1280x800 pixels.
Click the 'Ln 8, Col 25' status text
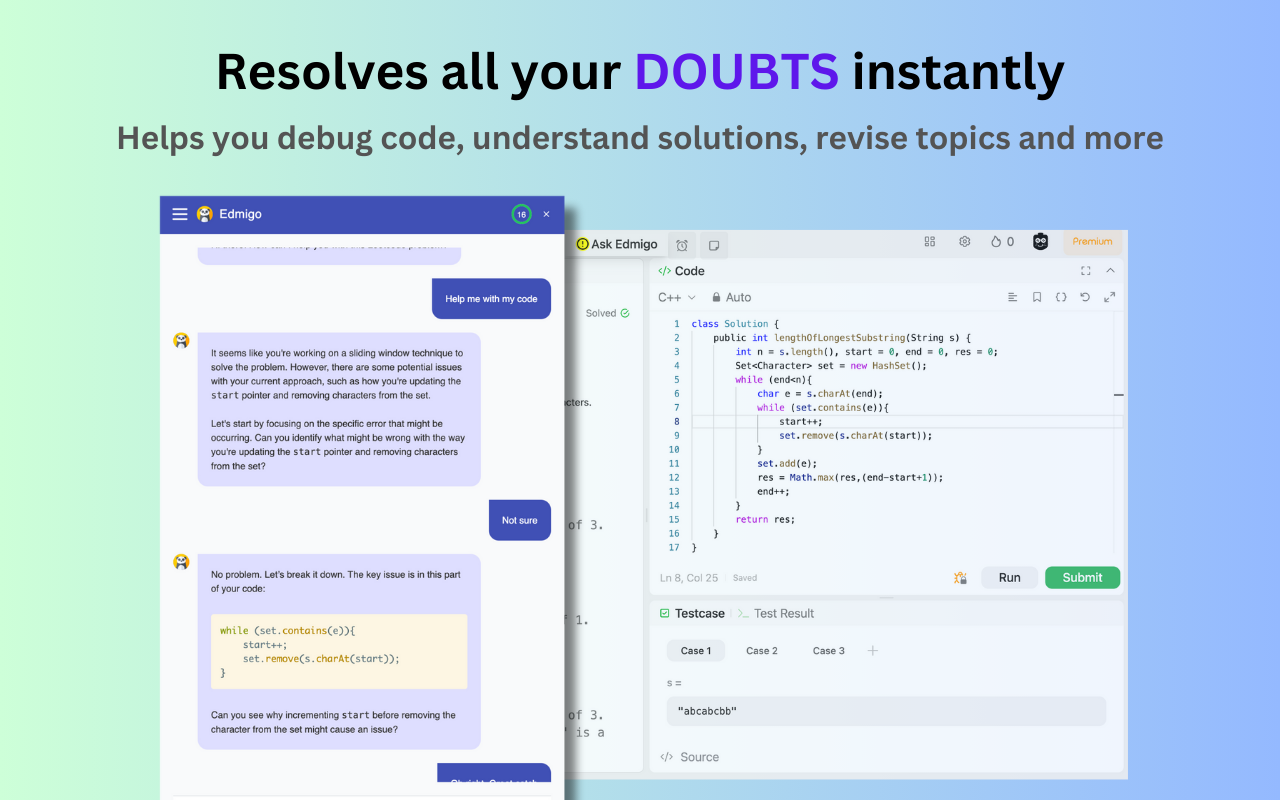point(689,578)
